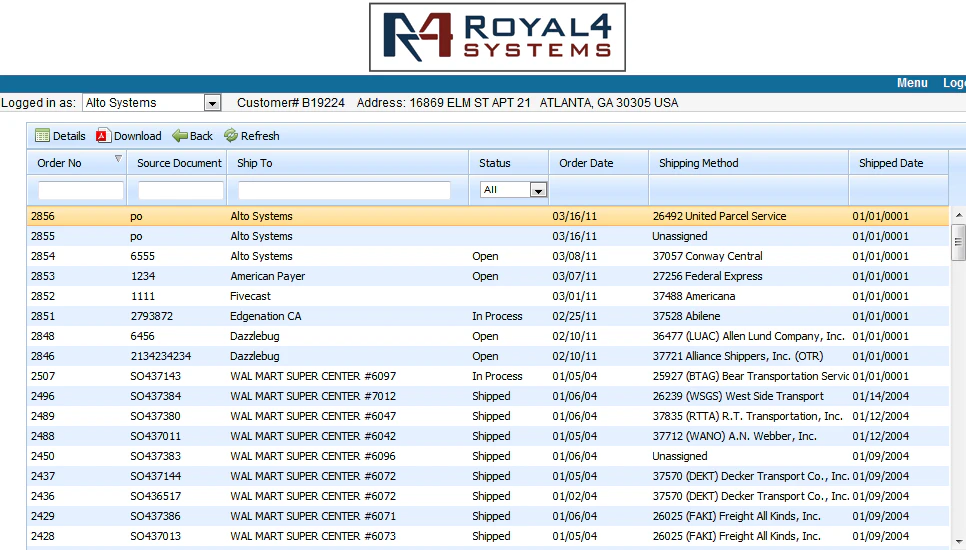Click Open status of order 2853

pyautogui.click(x=485, y=277)
